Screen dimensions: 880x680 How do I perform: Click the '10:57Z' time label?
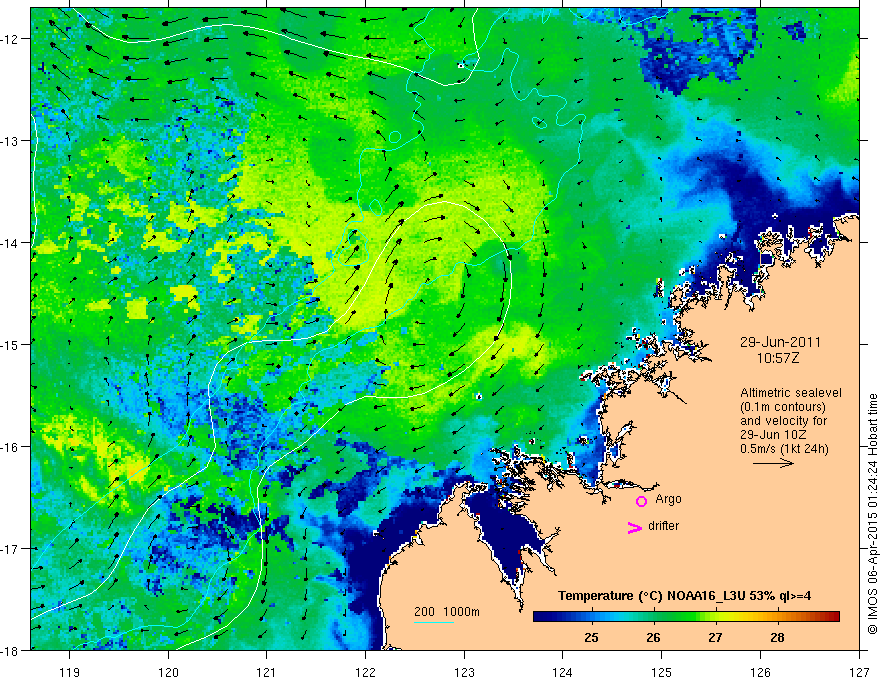pos(777,357)
